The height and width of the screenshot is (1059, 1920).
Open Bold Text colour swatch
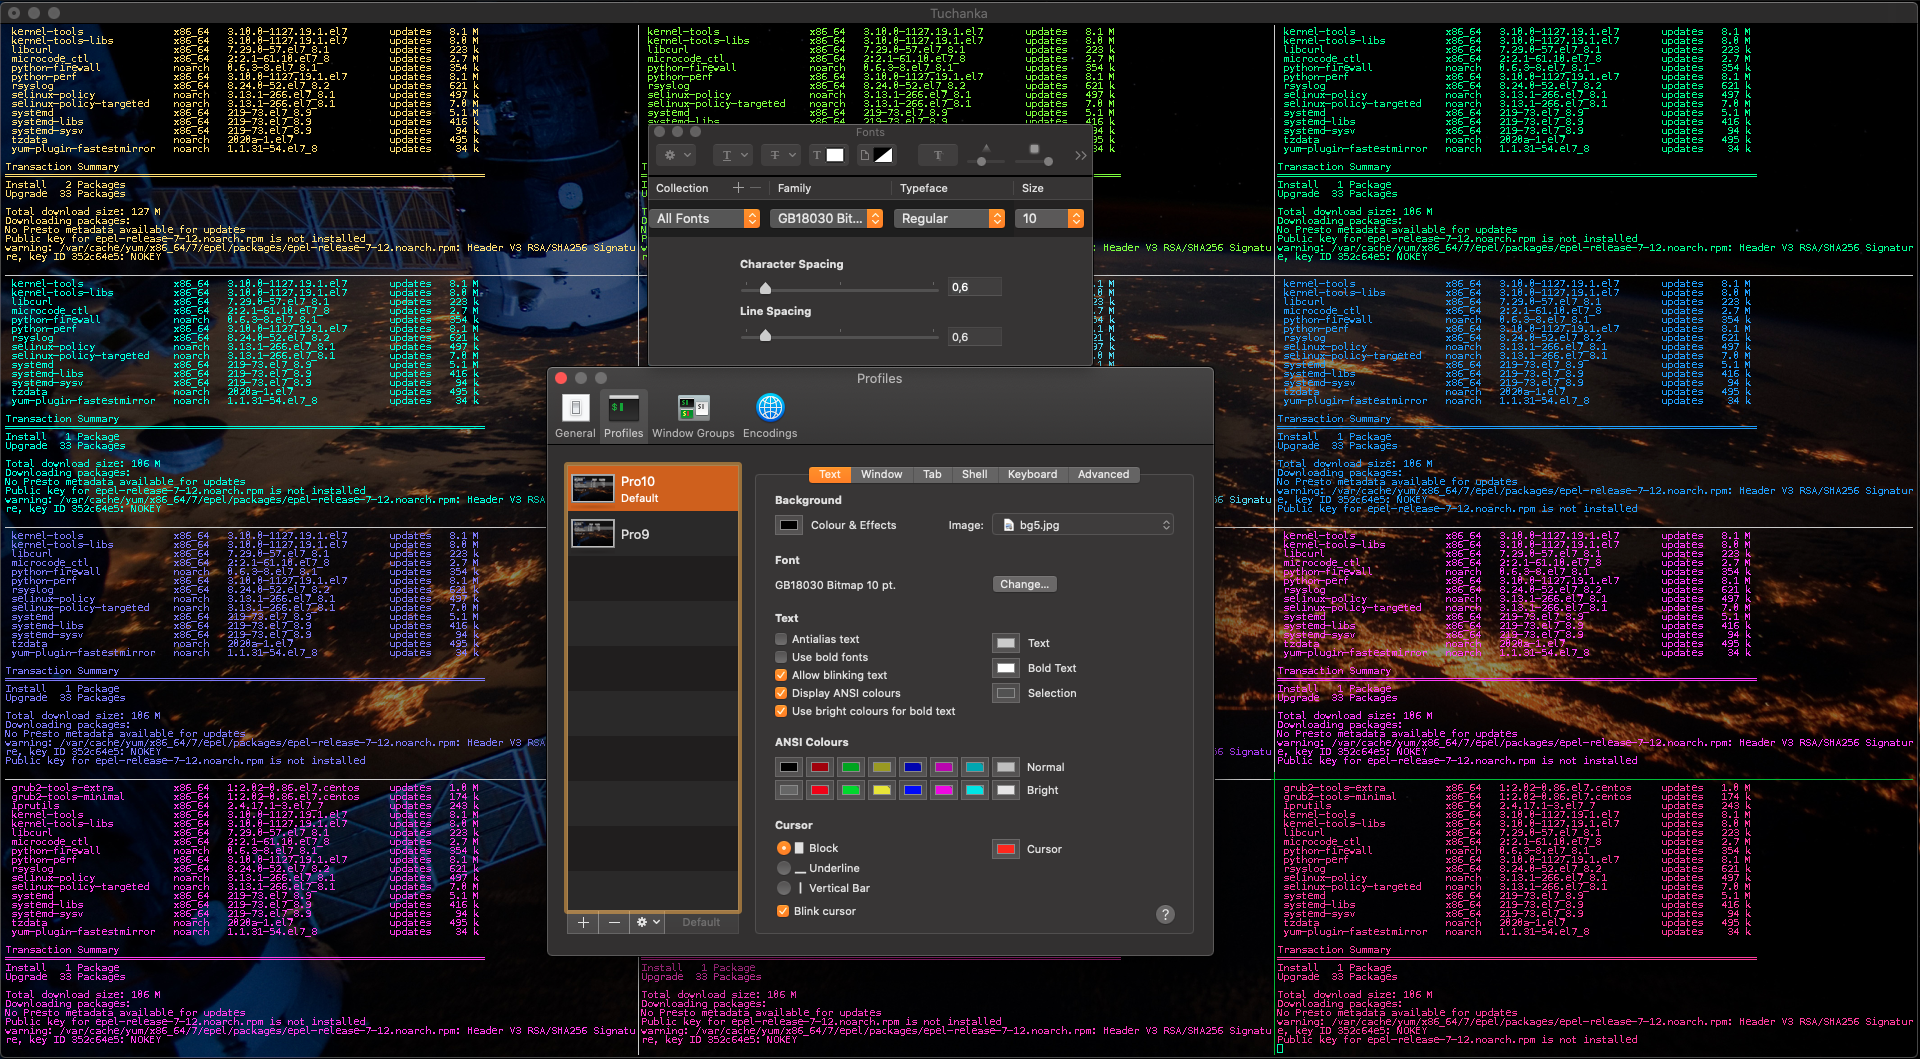pyautogui.click(x=1006, y=668)
